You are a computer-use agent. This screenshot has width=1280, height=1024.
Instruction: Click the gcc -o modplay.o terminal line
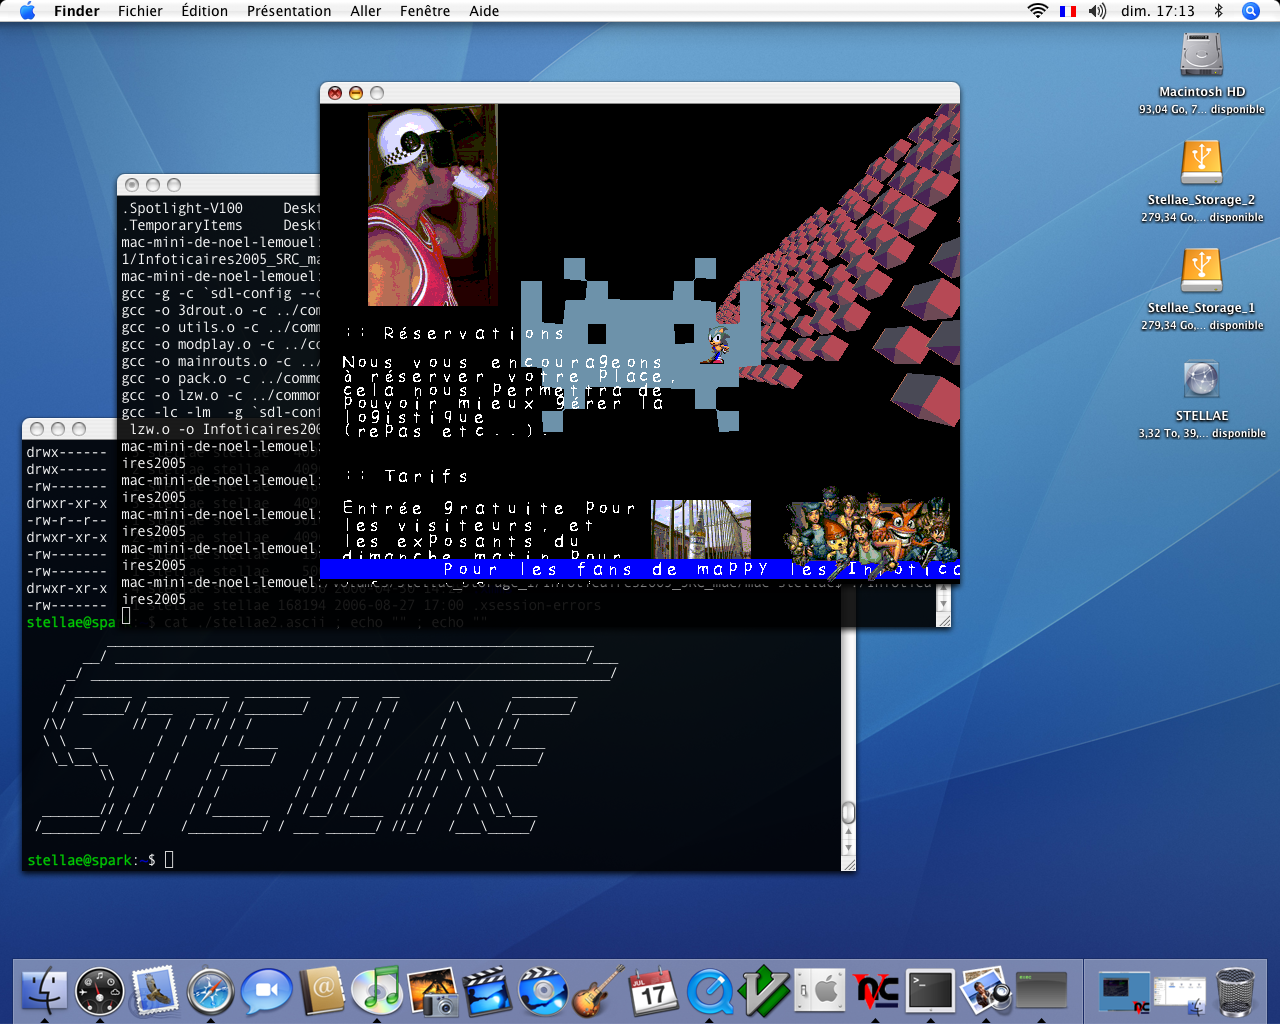(220, 344)
